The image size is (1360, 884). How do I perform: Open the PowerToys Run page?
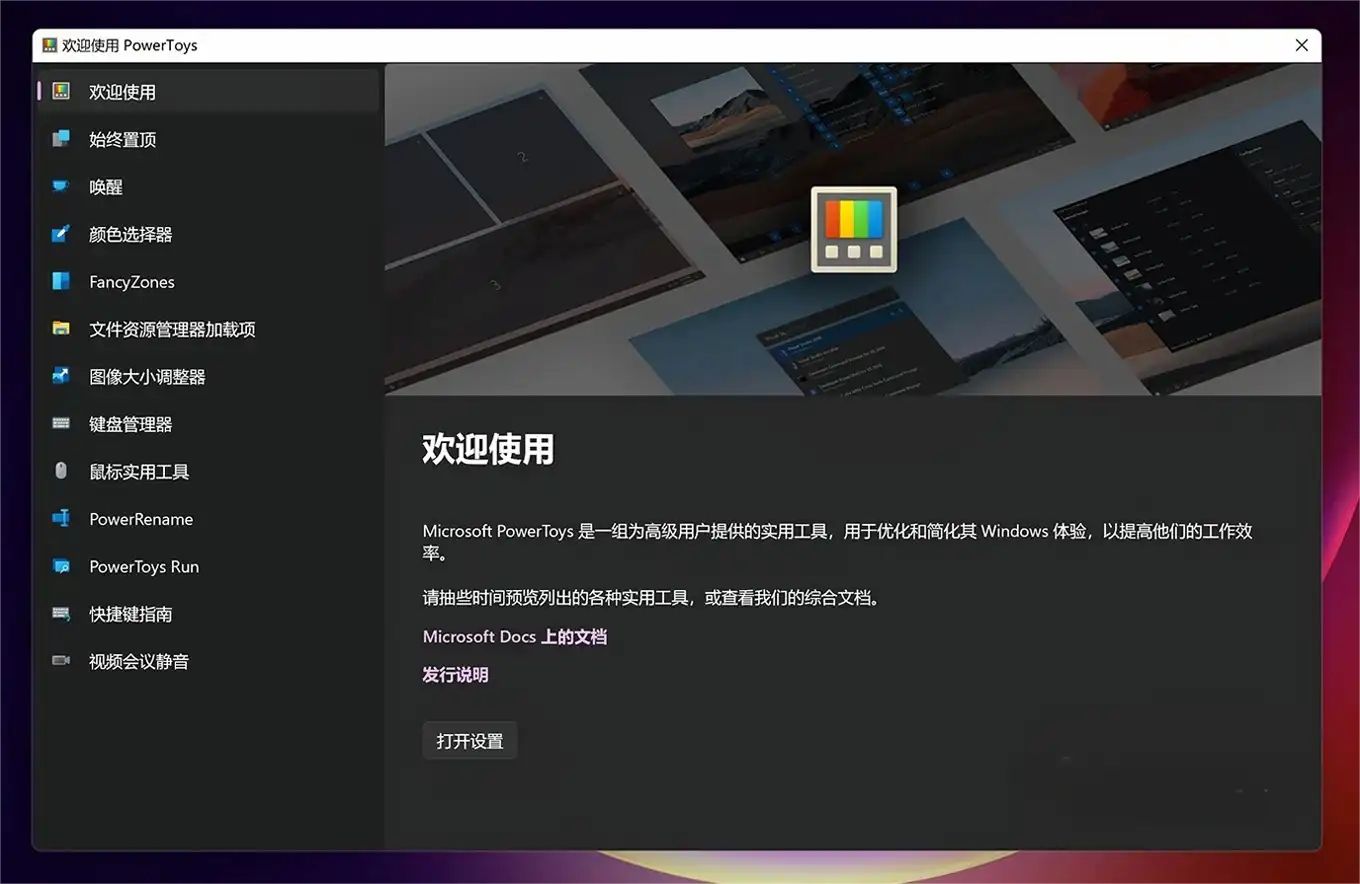tap(208, 567)
